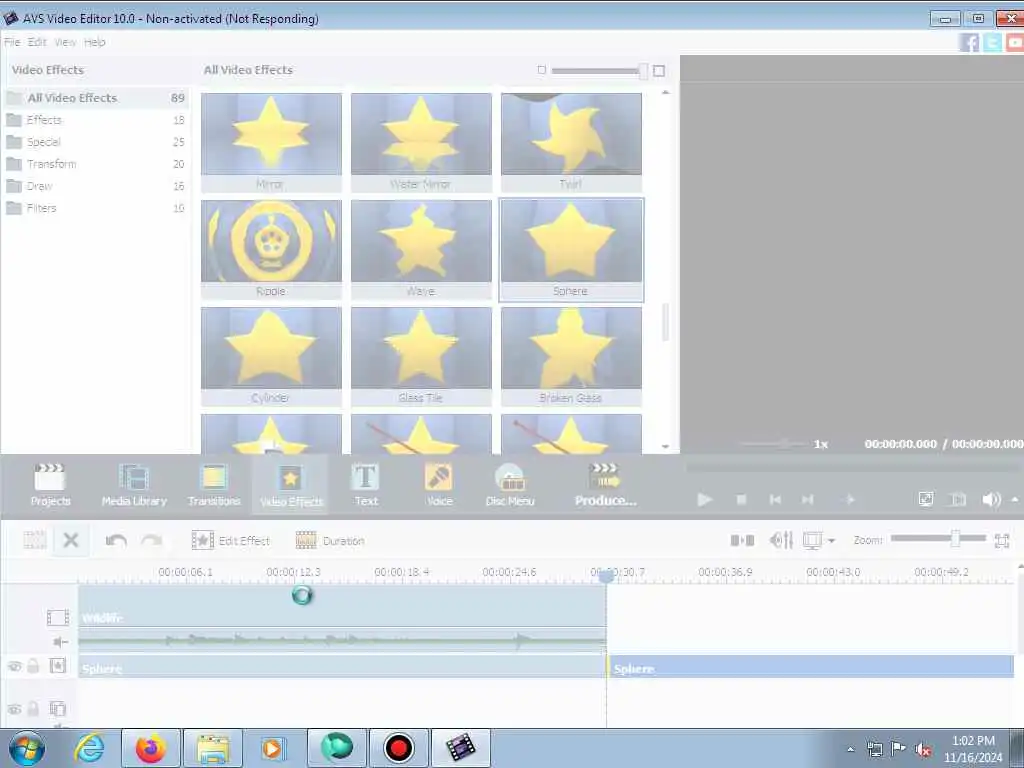Select the Broken Glass effect thumbnail
Screen dimensions: 1024x768
pos(571,356)
